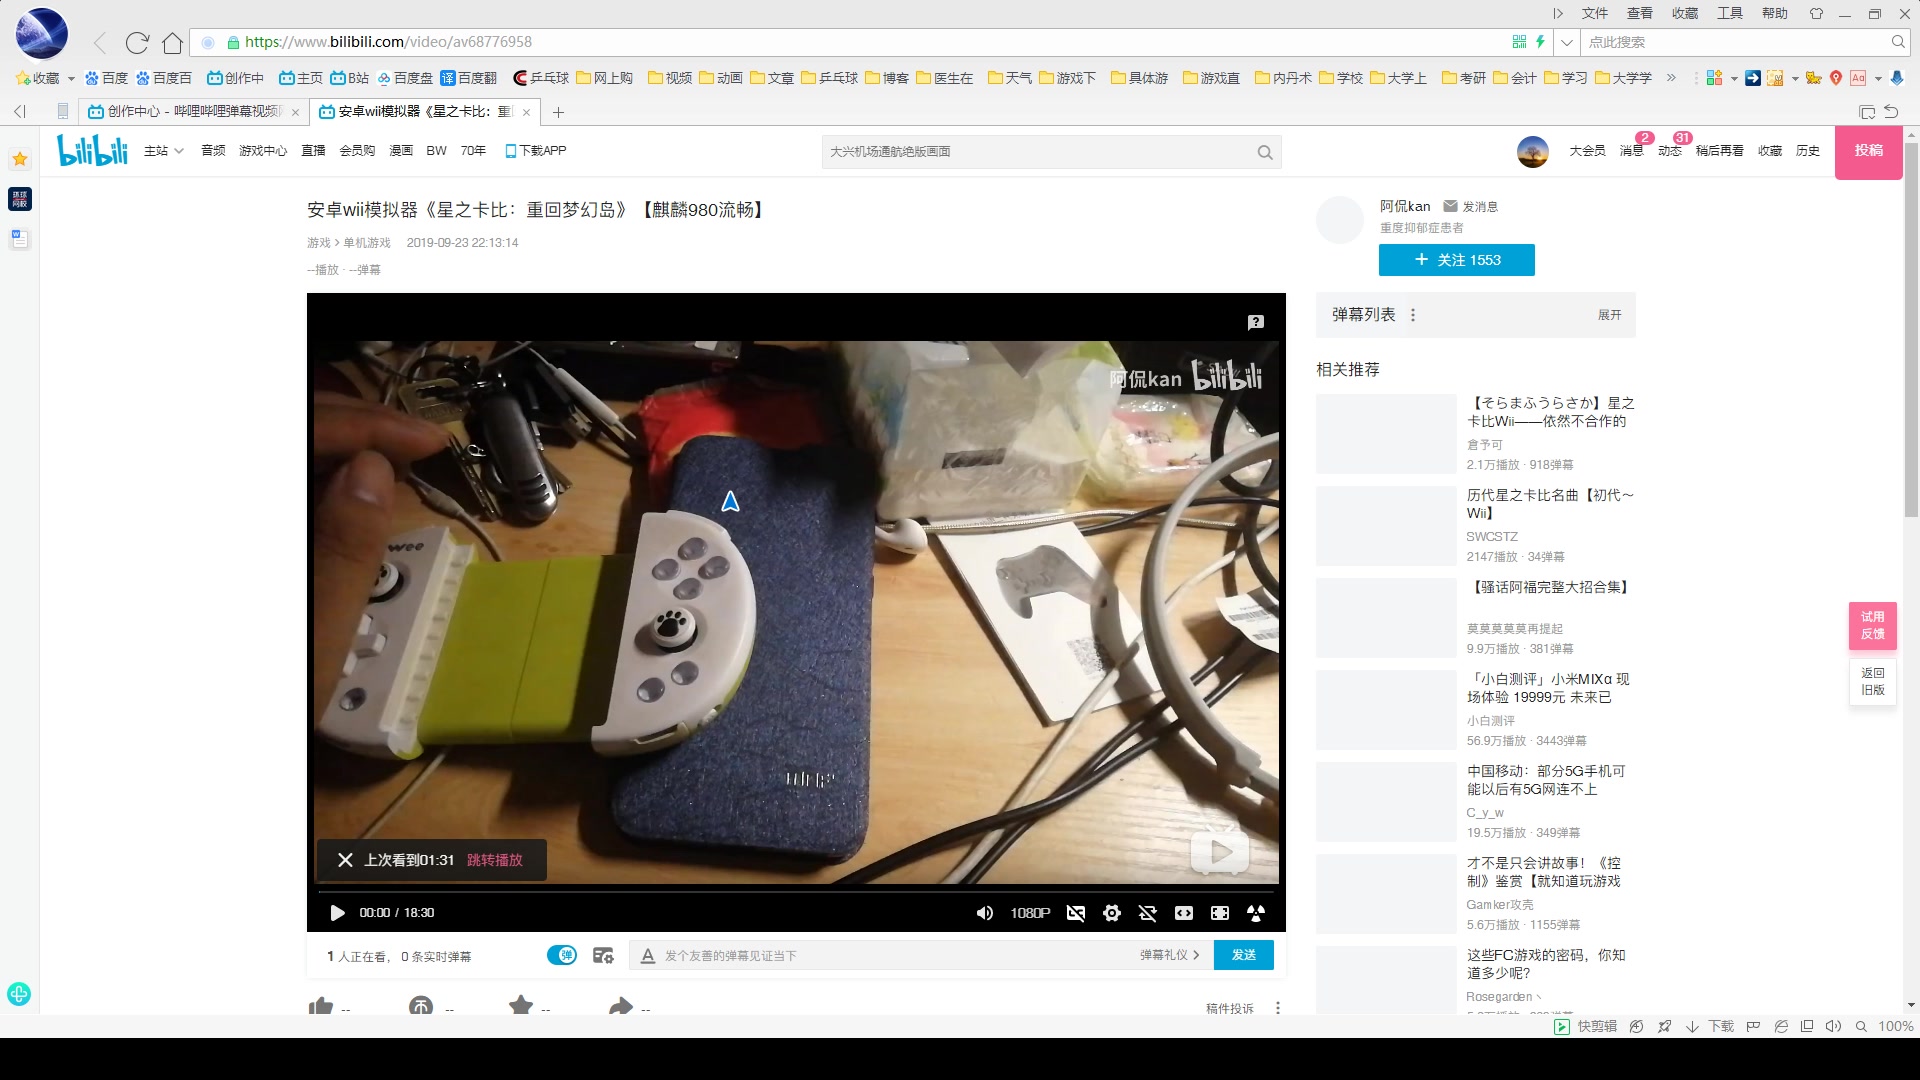Open danmaku font style 'A' icon
The width and height of the screenshot is (1920, 1080).
click(648, 956)
